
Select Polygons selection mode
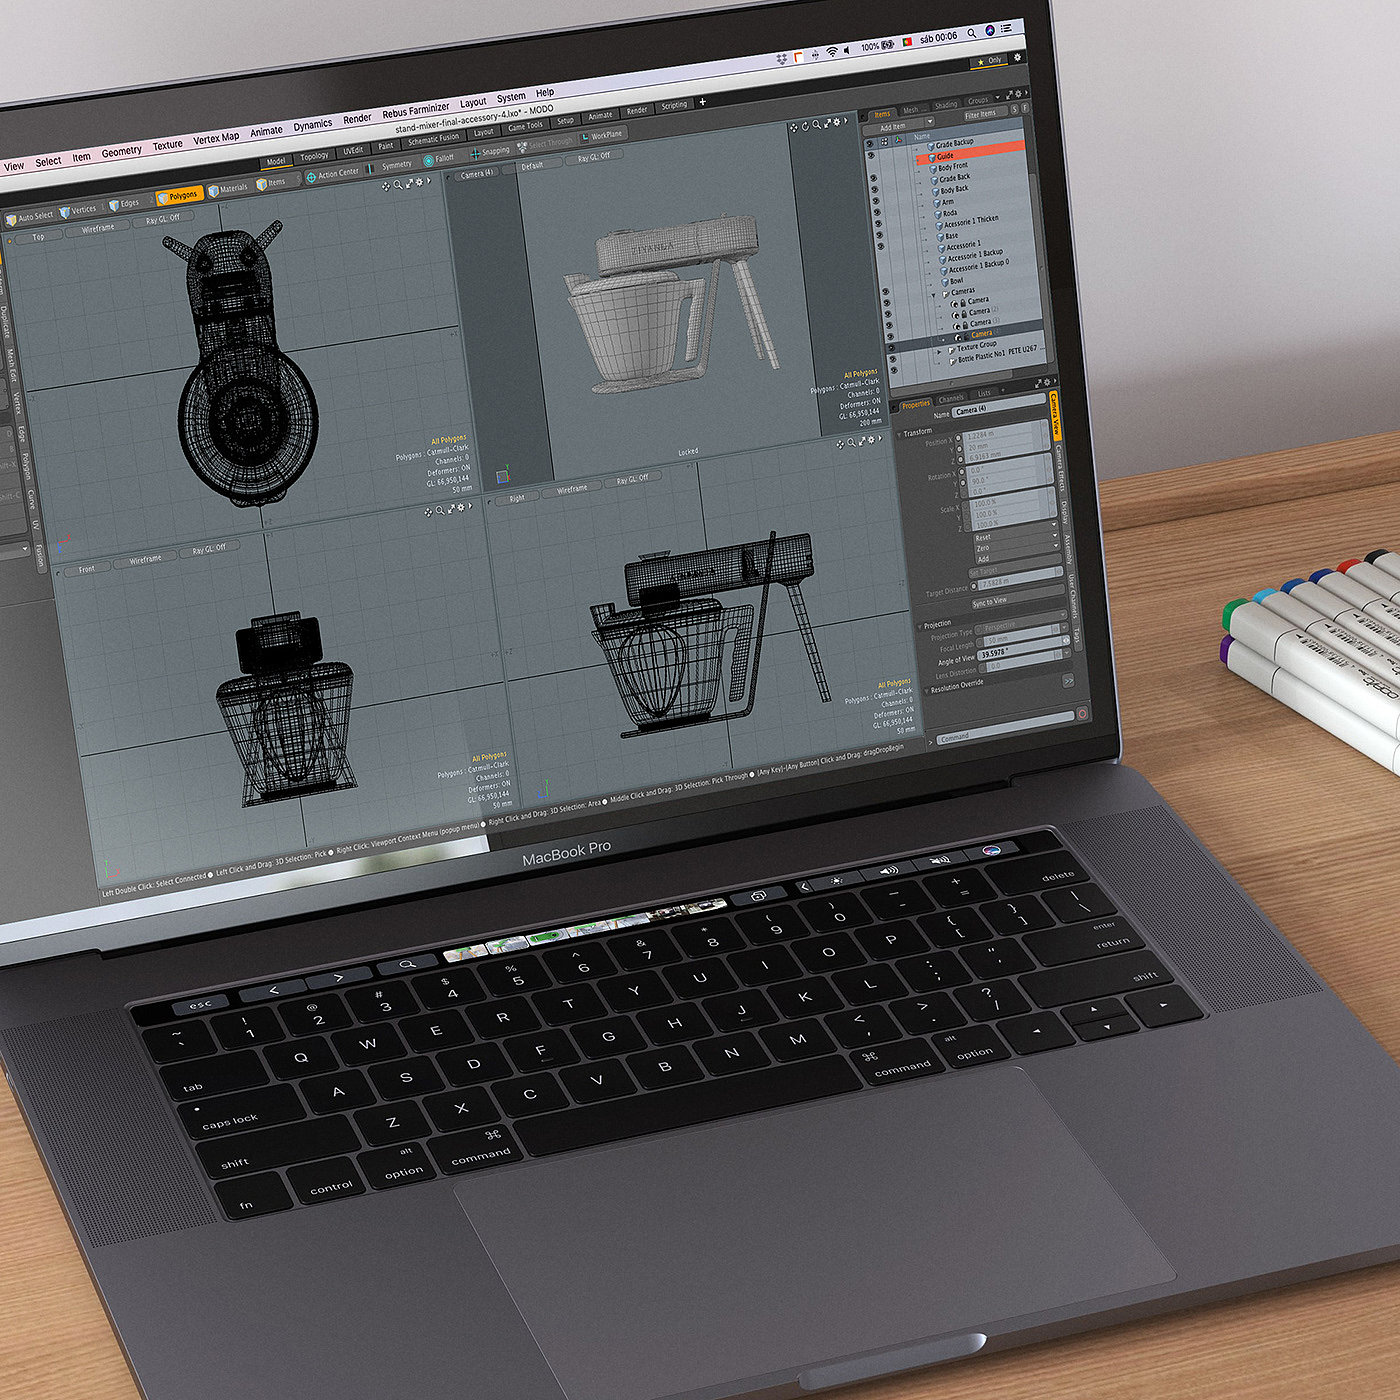point(180,195)
